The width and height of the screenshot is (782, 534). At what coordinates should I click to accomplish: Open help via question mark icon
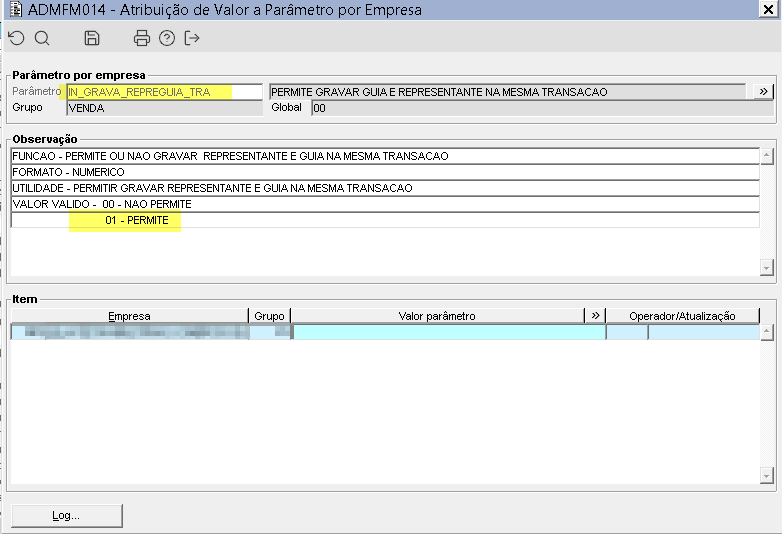167,38
